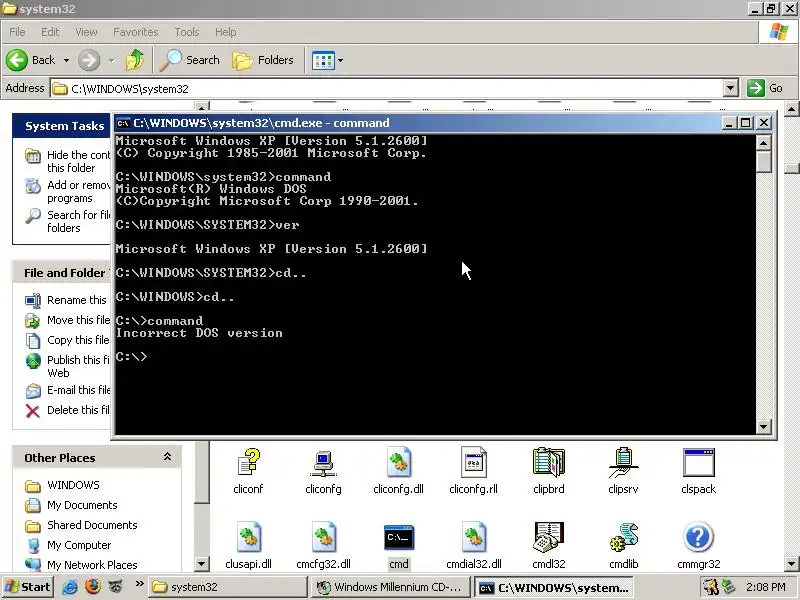Switch to system32 taskbar button
This screenshot has width=800, height=600.
(228, 587)
